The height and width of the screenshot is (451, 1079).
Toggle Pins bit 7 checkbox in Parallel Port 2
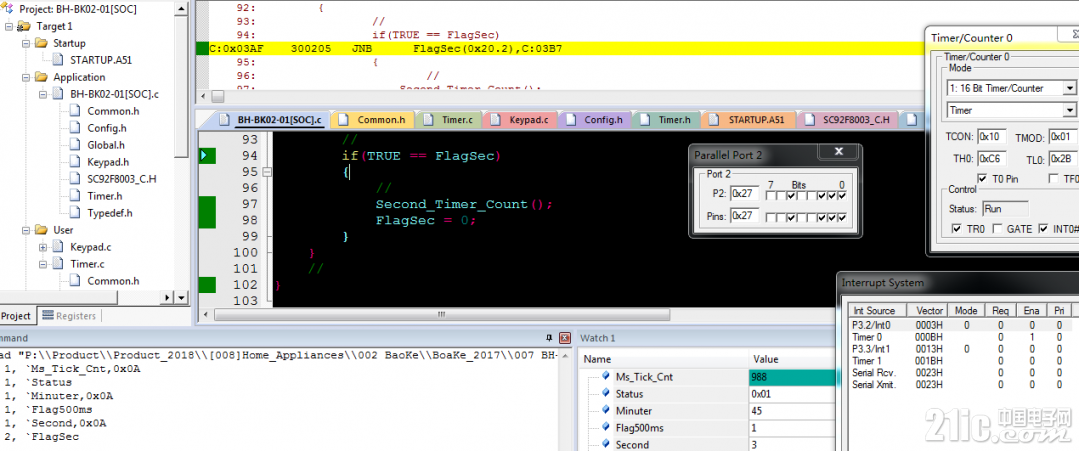pos(771,218)
